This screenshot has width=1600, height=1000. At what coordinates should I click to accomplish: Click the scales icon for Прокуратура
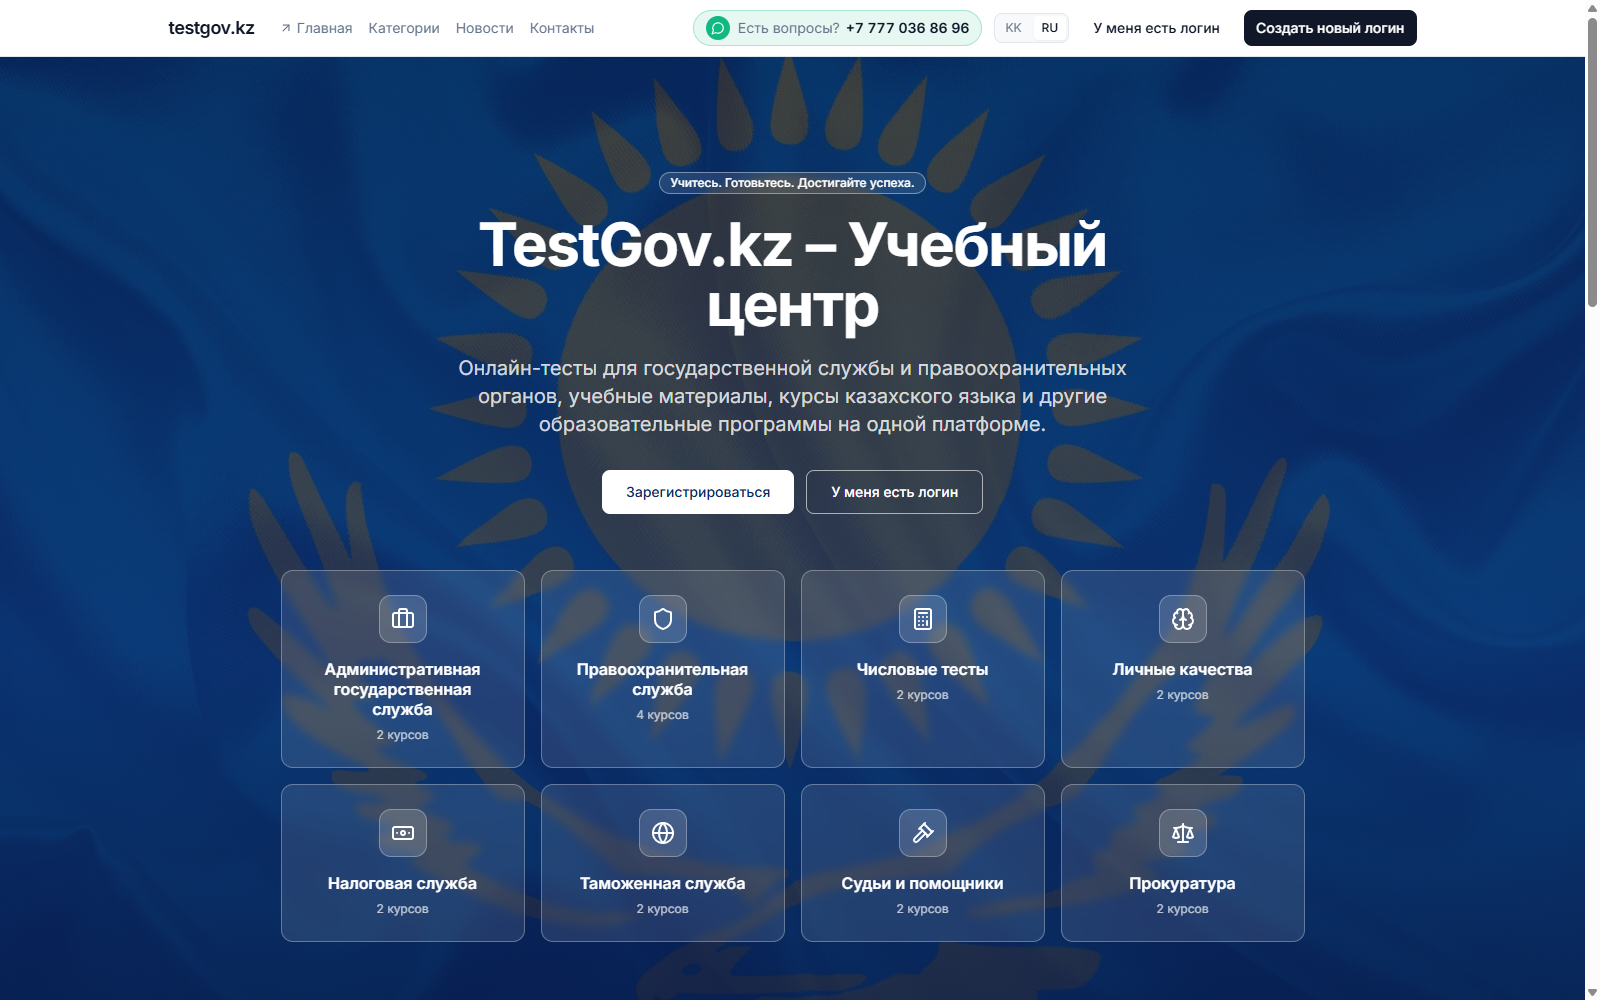pyautogui.click(x=1183, y=833)
